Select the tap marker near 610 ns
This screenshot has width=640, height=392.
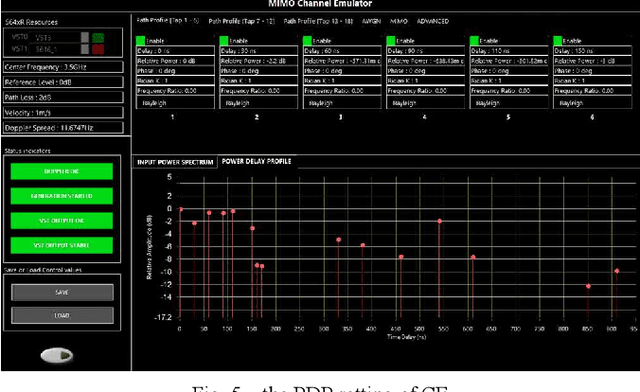473,257
